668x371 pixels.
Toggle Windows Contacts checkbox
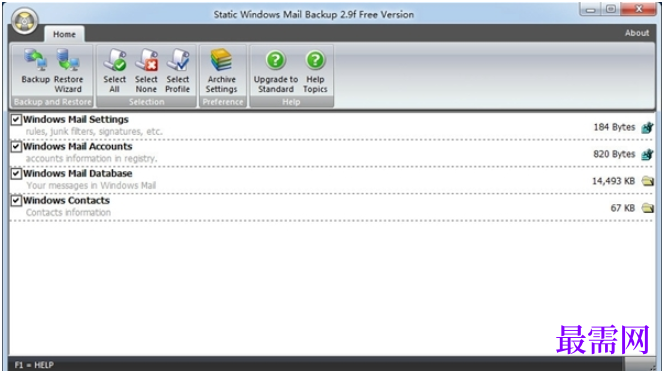tap(16, 200)
